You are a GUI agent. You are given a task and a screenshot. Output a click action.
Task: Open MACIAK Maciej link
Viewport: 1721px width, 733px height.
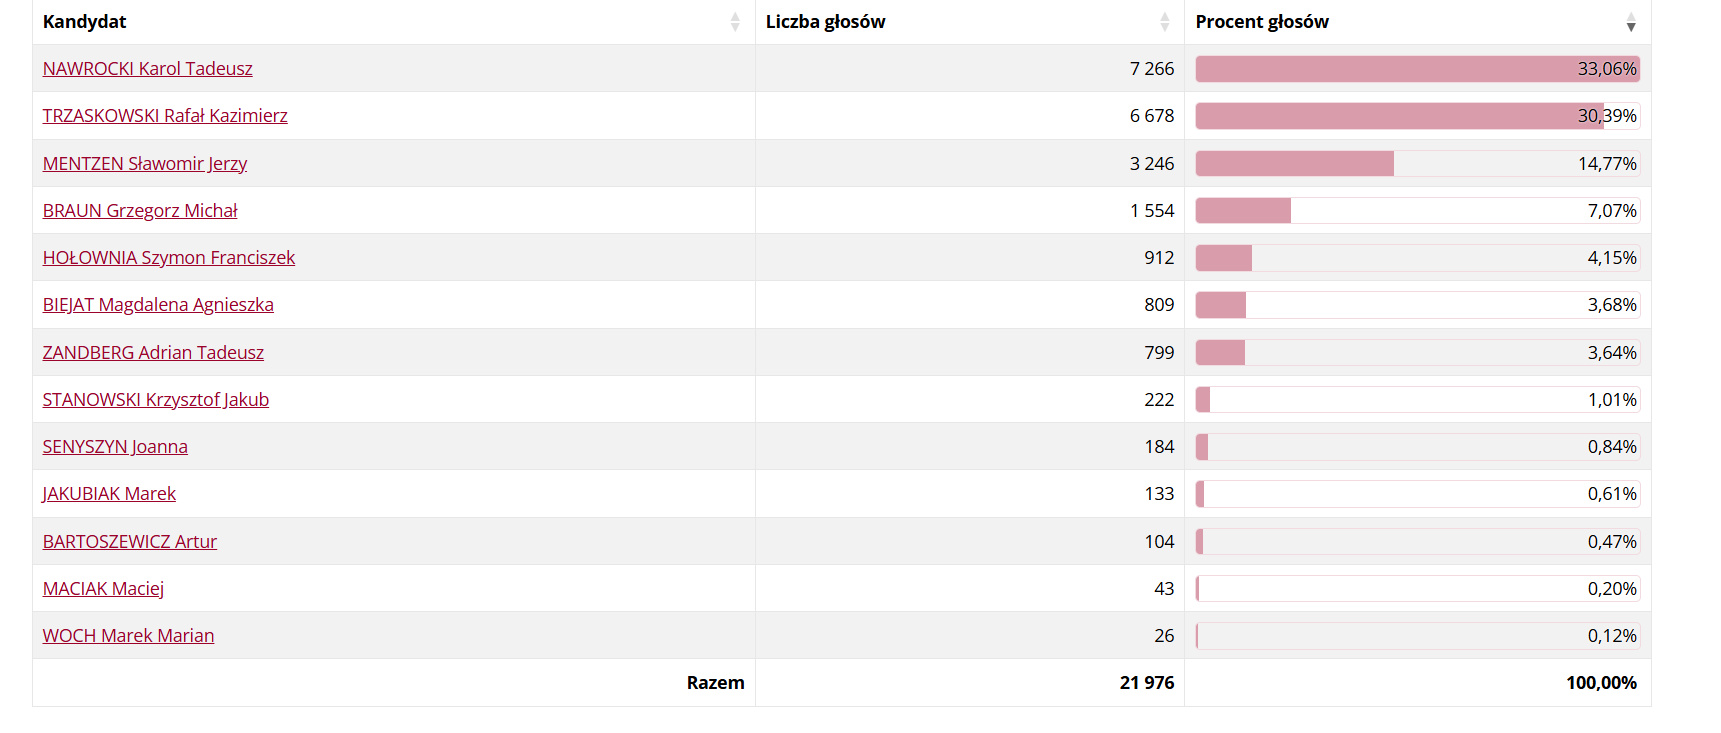pos(103,588)
